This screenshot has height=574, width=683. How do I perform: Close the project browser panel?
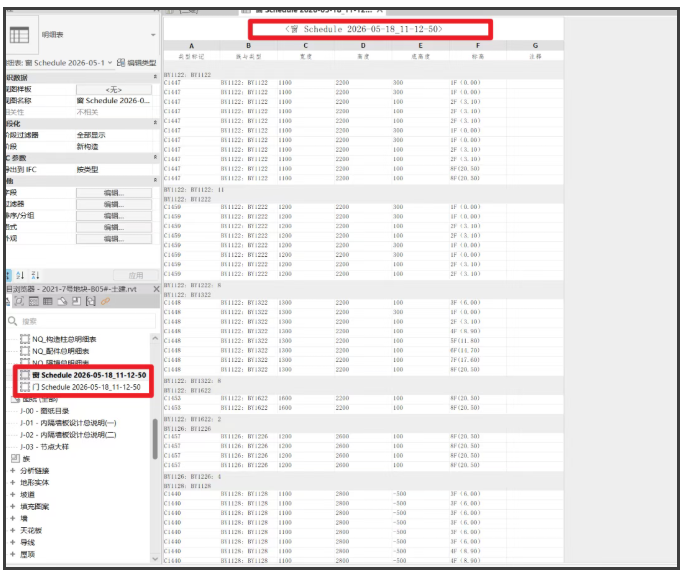156,289
